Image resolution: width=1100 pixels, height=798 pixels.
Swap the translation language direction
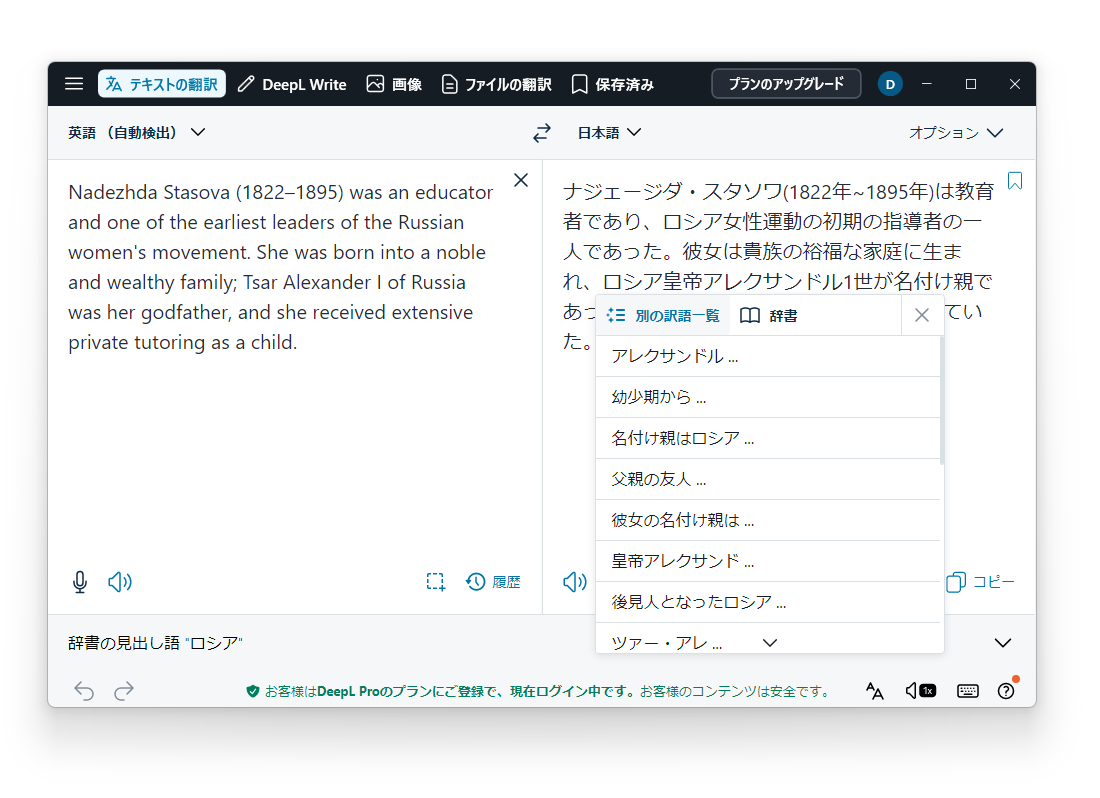541,132
